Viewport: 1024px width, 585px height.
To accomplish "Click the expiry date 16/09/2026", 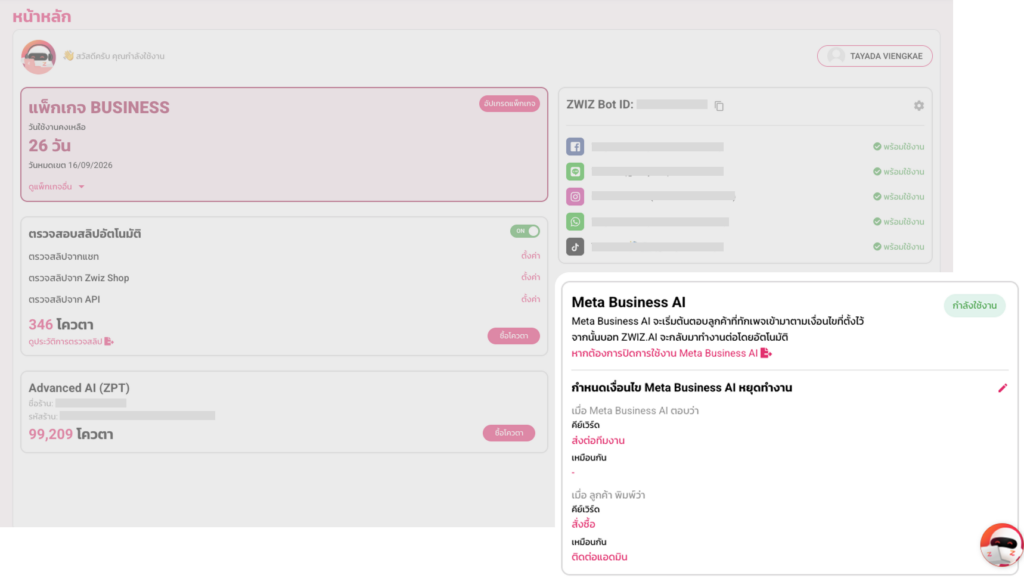I will point(90,165).
